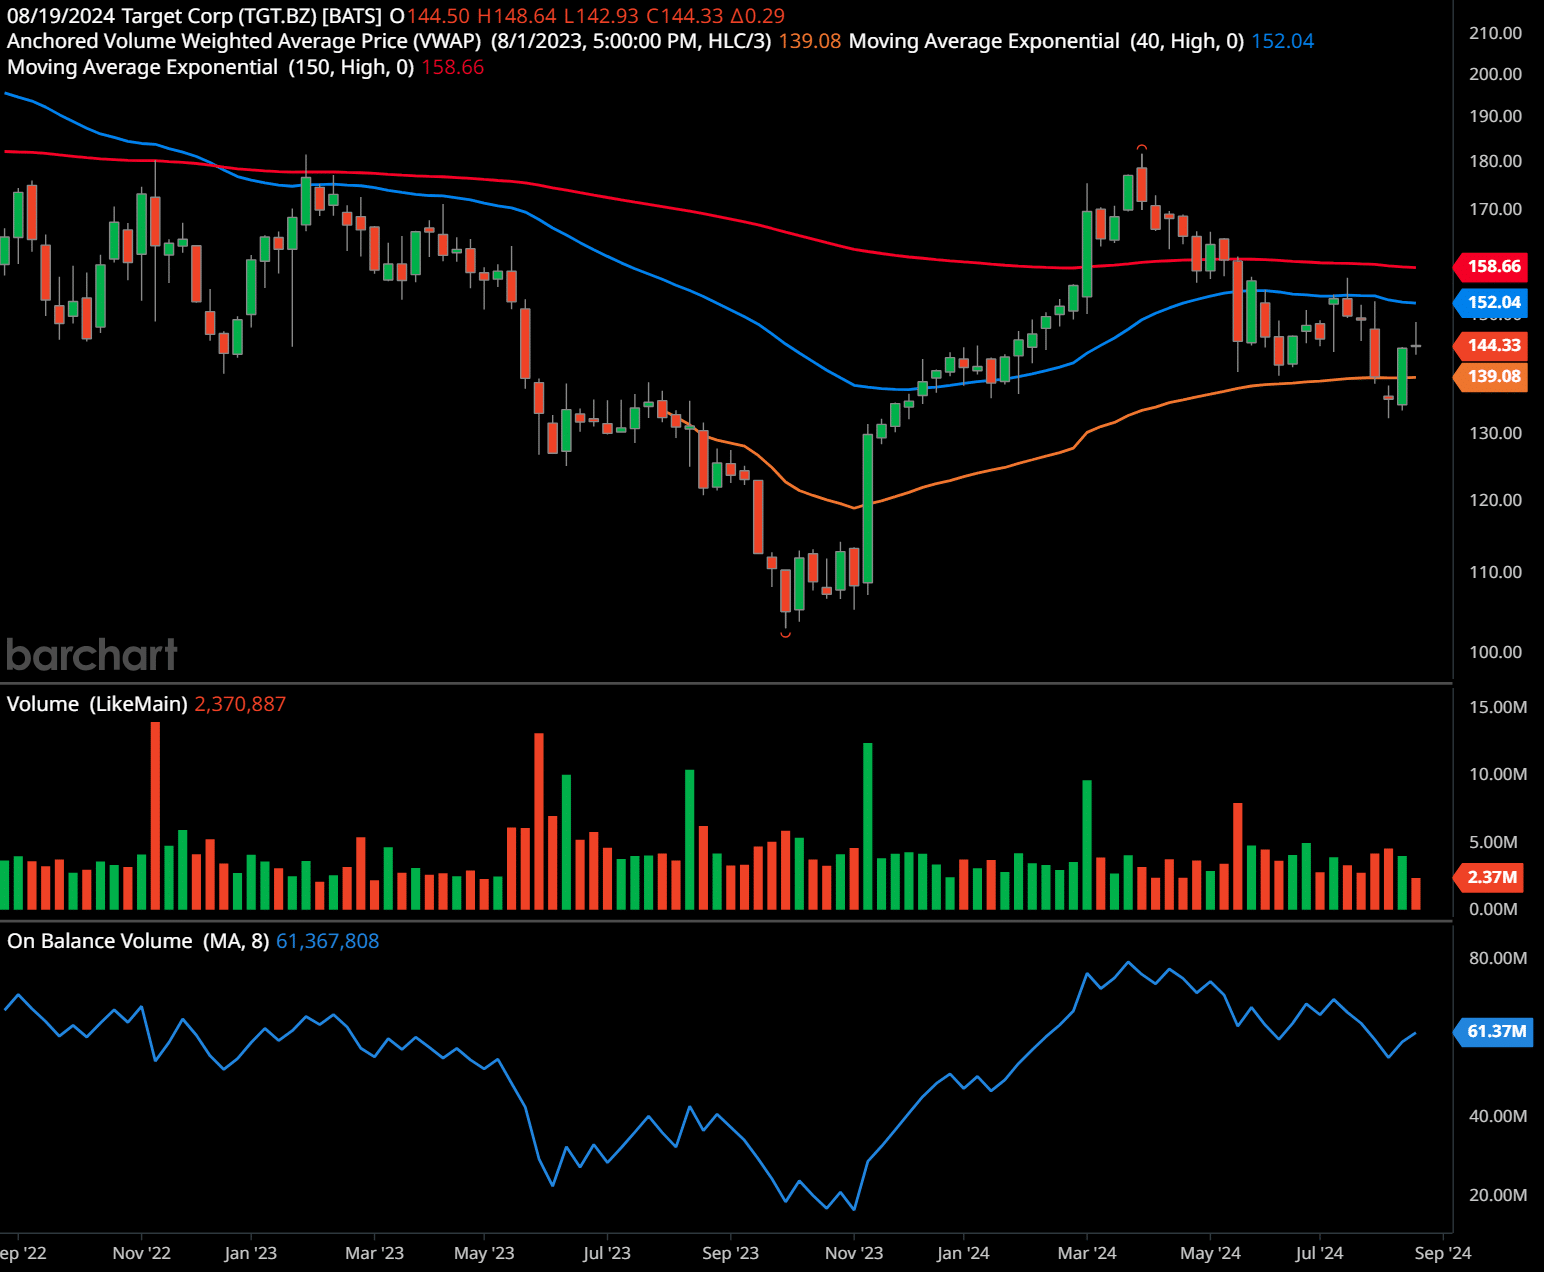Click the May '24 date axis label

(x=1210, y=1253)
